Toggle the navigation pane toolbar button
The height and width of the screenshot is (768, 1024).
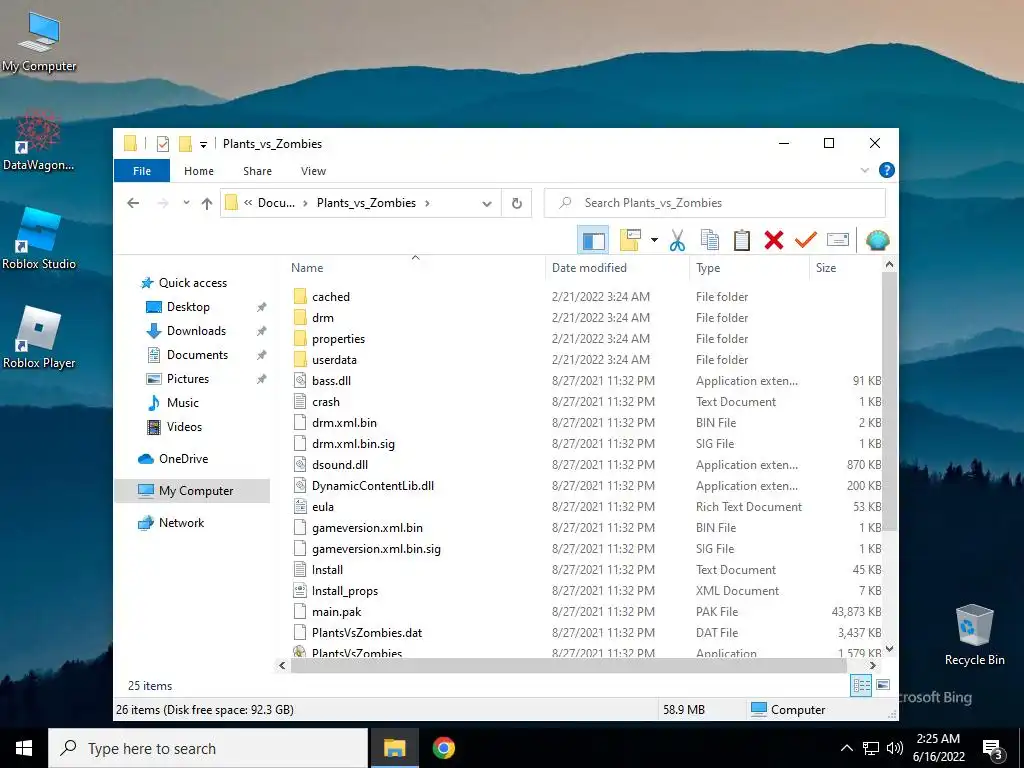point(593,240)
